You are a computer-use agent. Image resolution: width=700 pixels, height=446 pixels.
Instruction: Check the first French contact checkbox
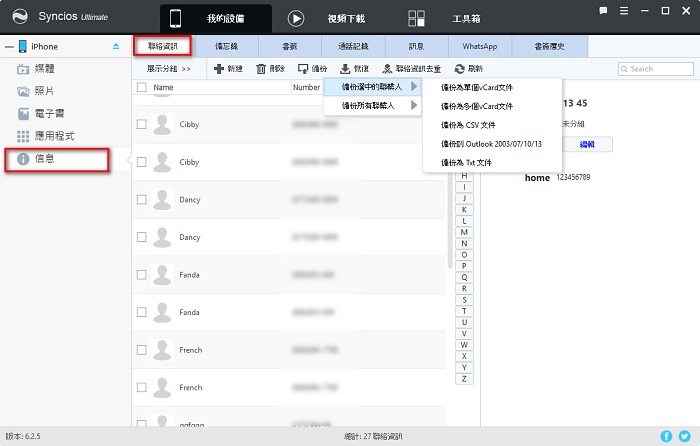pyautogui.click(x=142, y=350)
